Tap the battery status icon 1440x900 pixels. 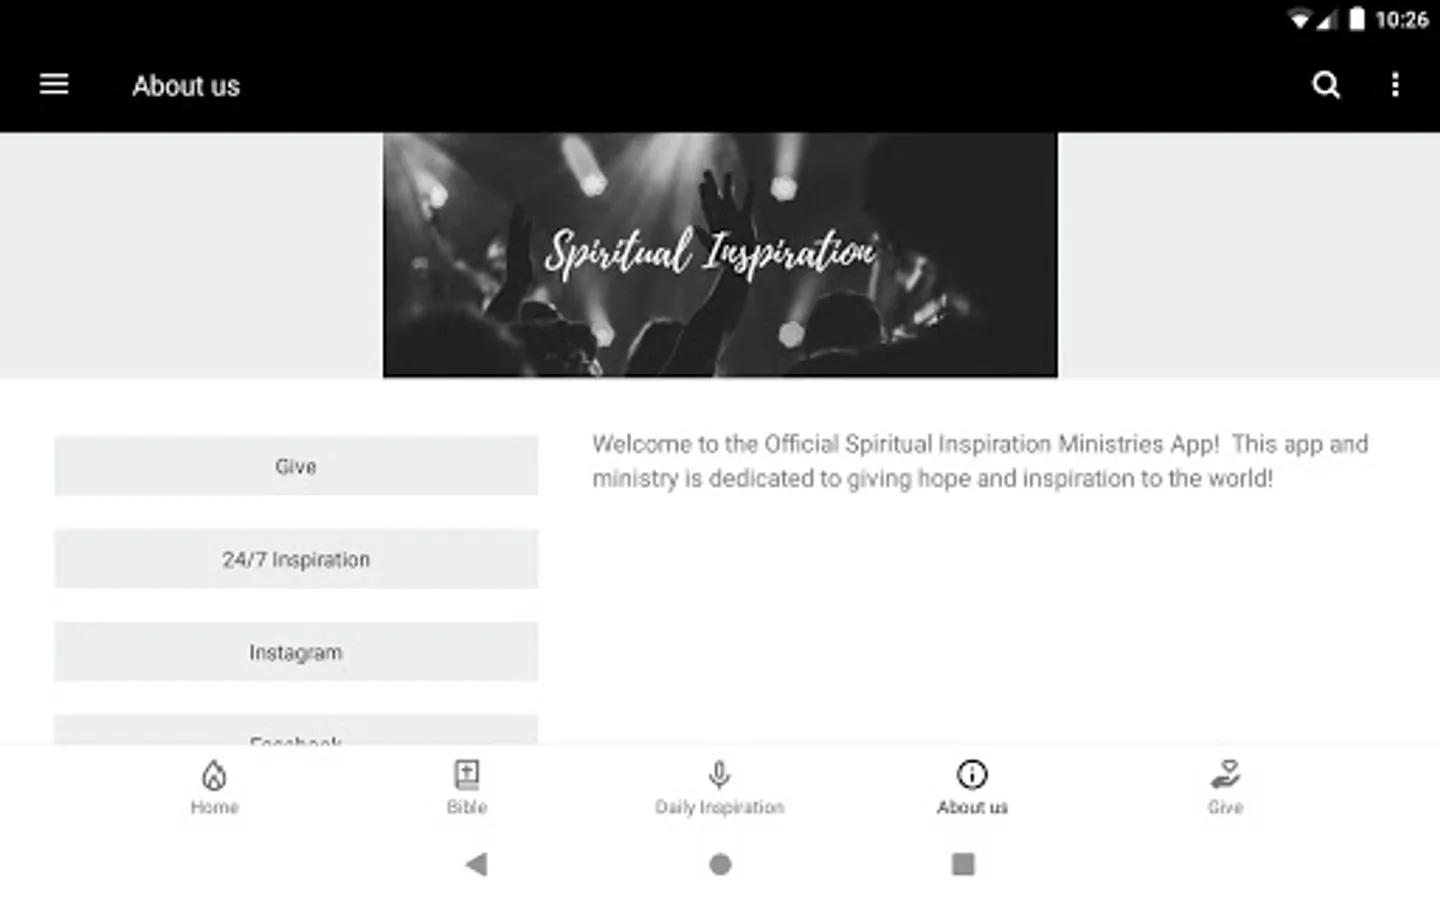(x=1357, y=19)
